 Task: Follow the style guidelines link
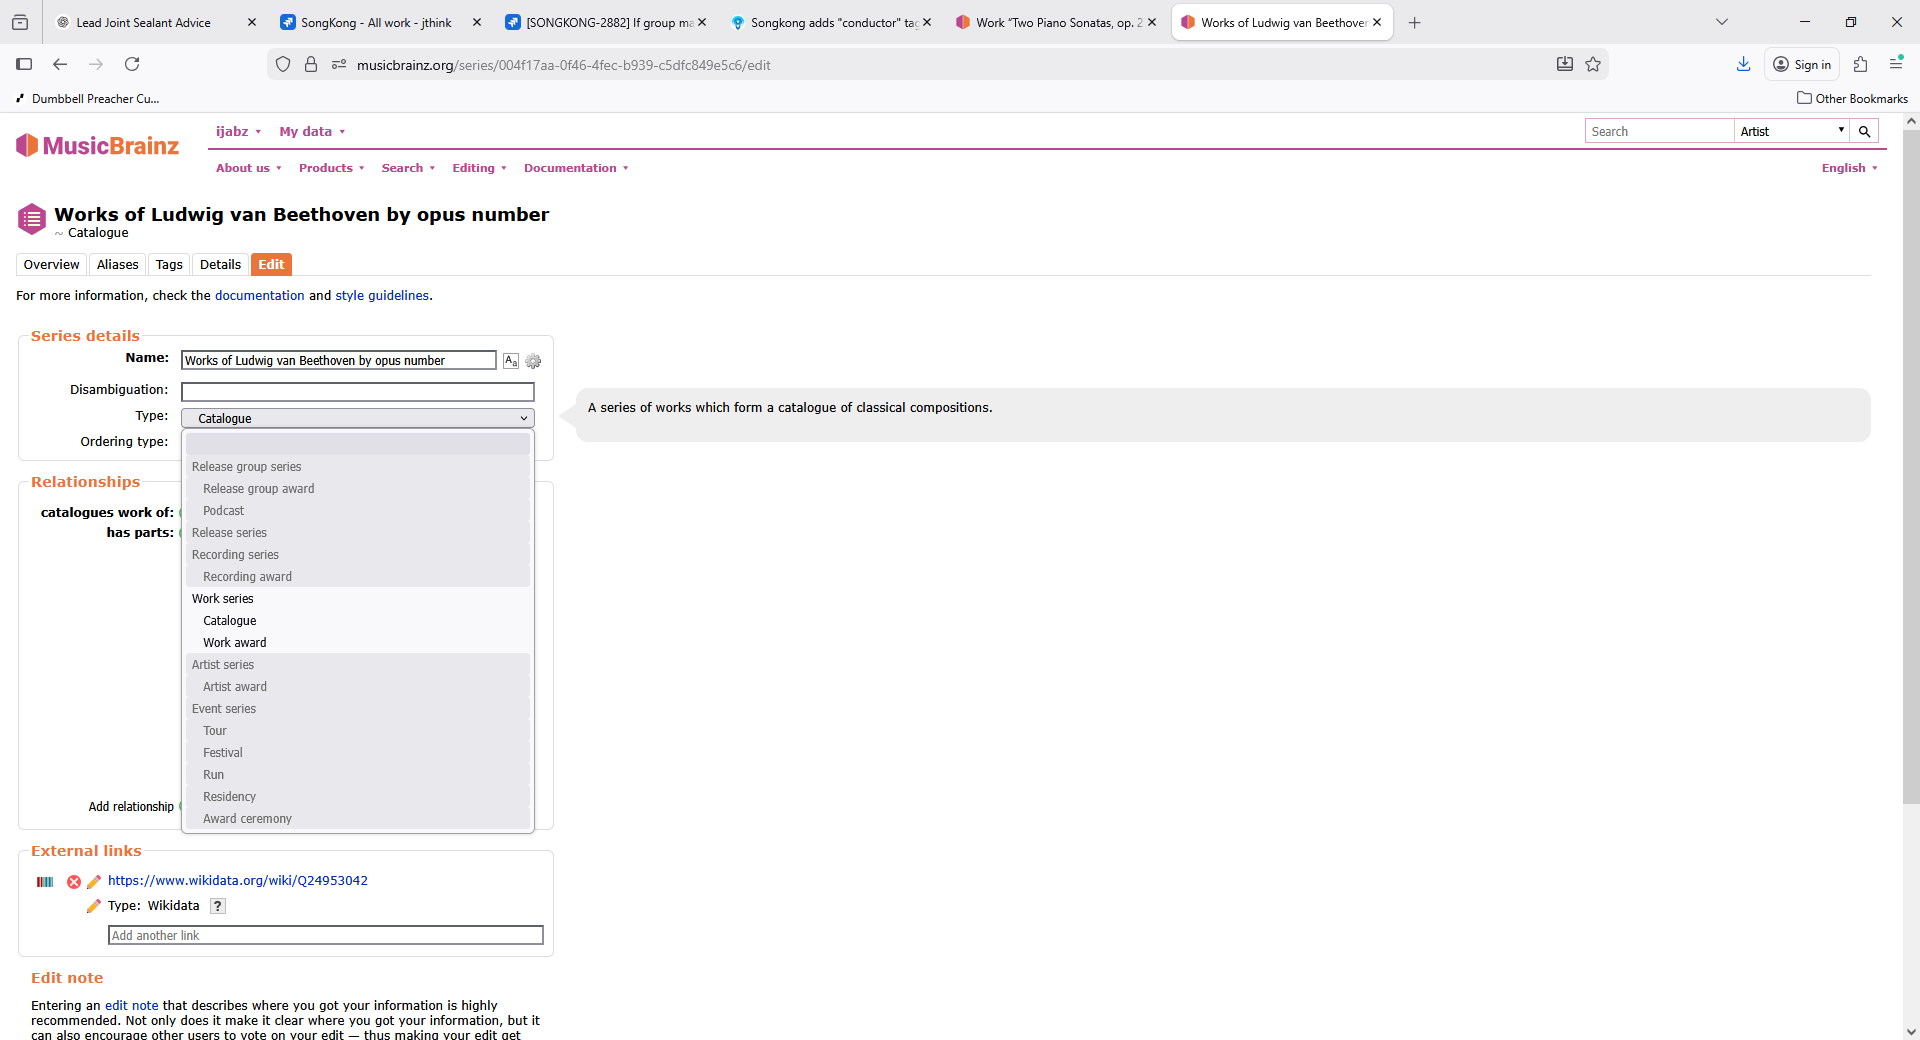(x=382, y=296)
